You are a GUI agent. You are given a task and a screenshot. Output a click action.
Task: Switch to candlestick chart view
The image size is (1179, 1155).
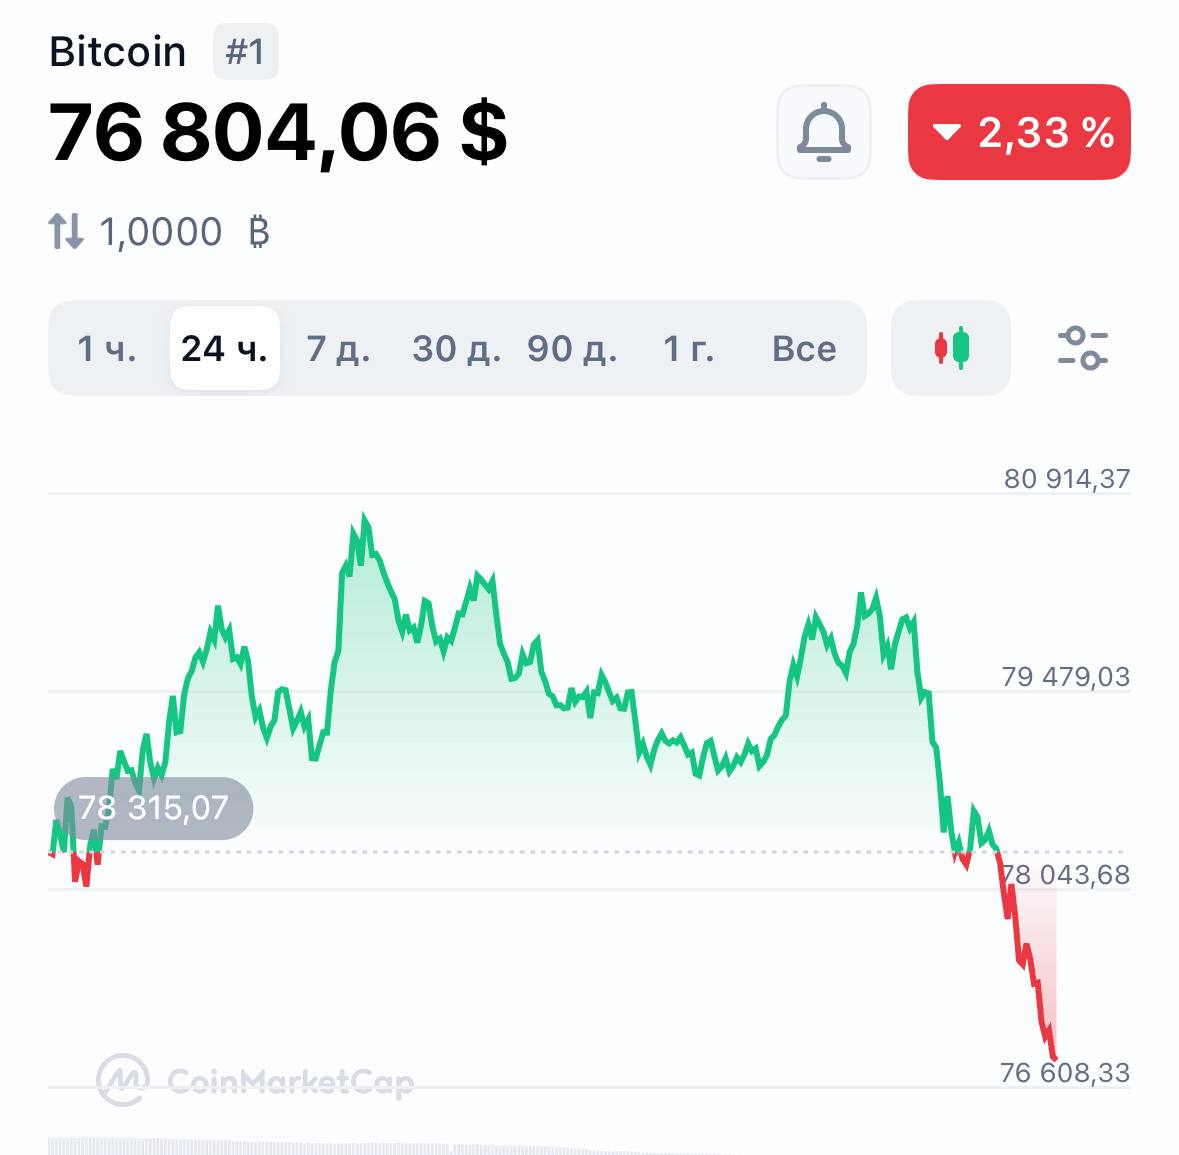pyautogui.click(x=951, y=348)
